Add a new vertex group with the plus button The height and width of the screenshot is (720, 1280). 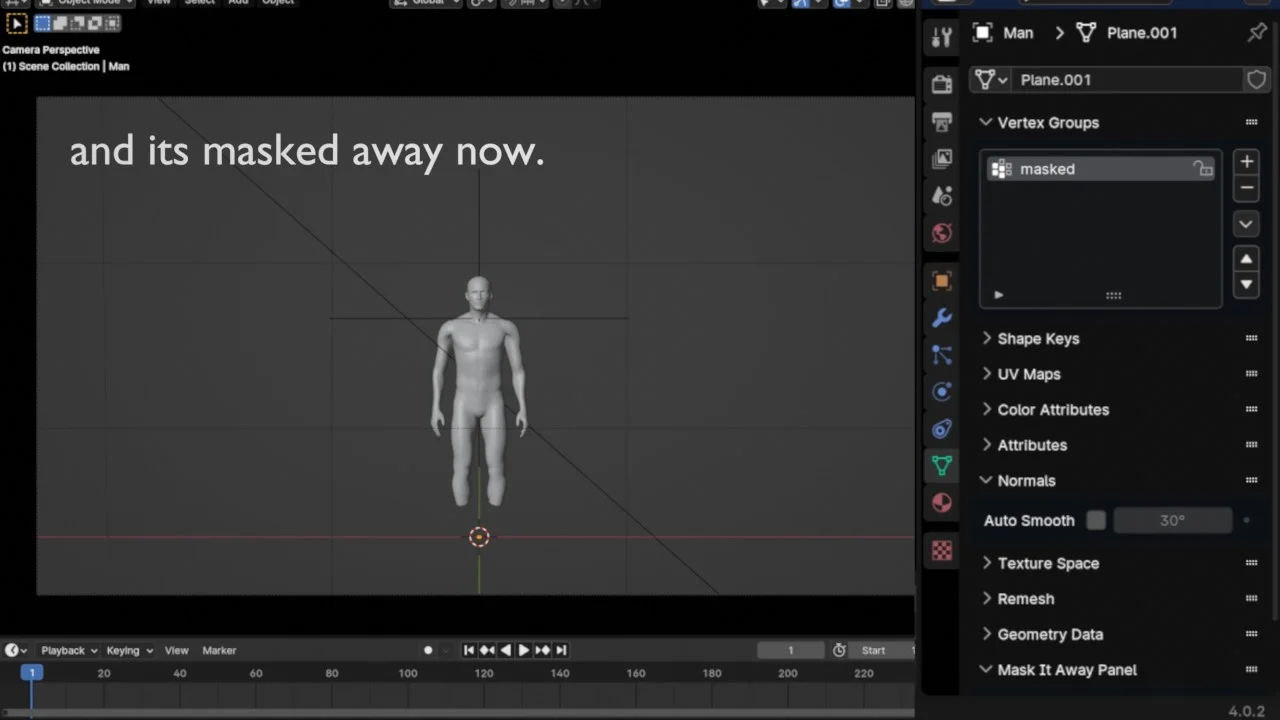1246,161
